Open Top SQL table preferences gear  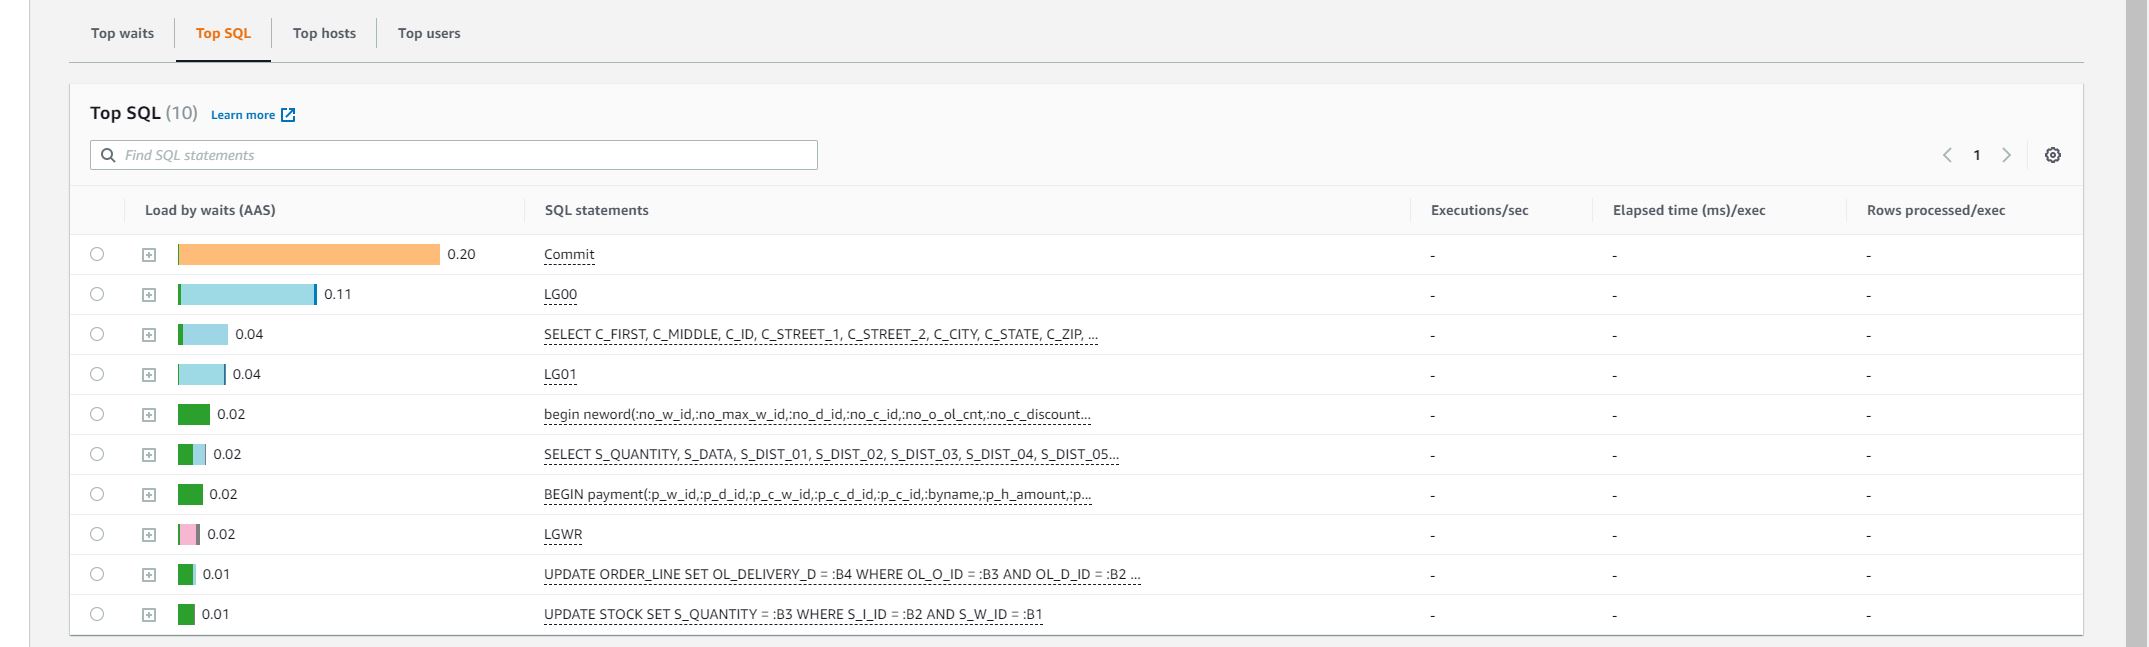click(2052, 155)
